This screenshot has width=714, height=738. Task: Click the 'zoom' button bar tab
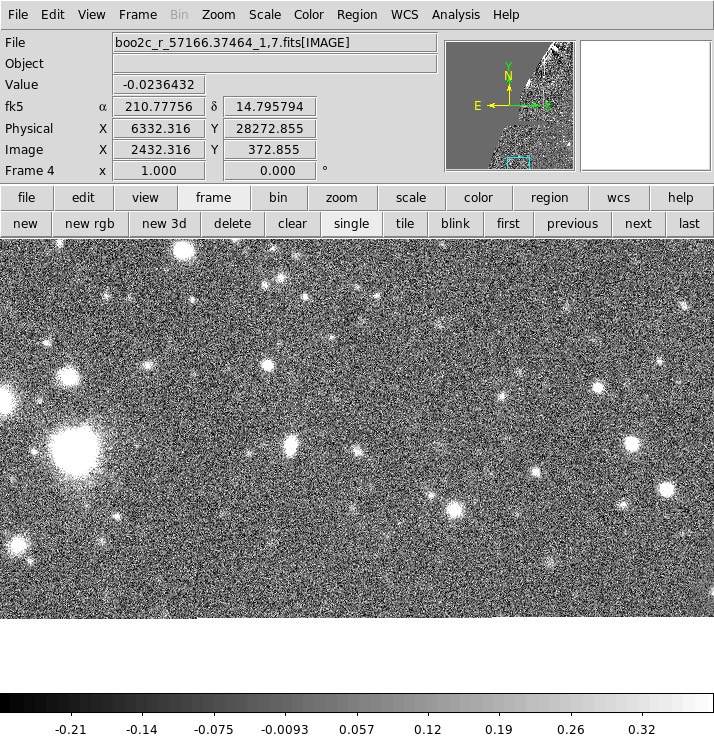342,198
